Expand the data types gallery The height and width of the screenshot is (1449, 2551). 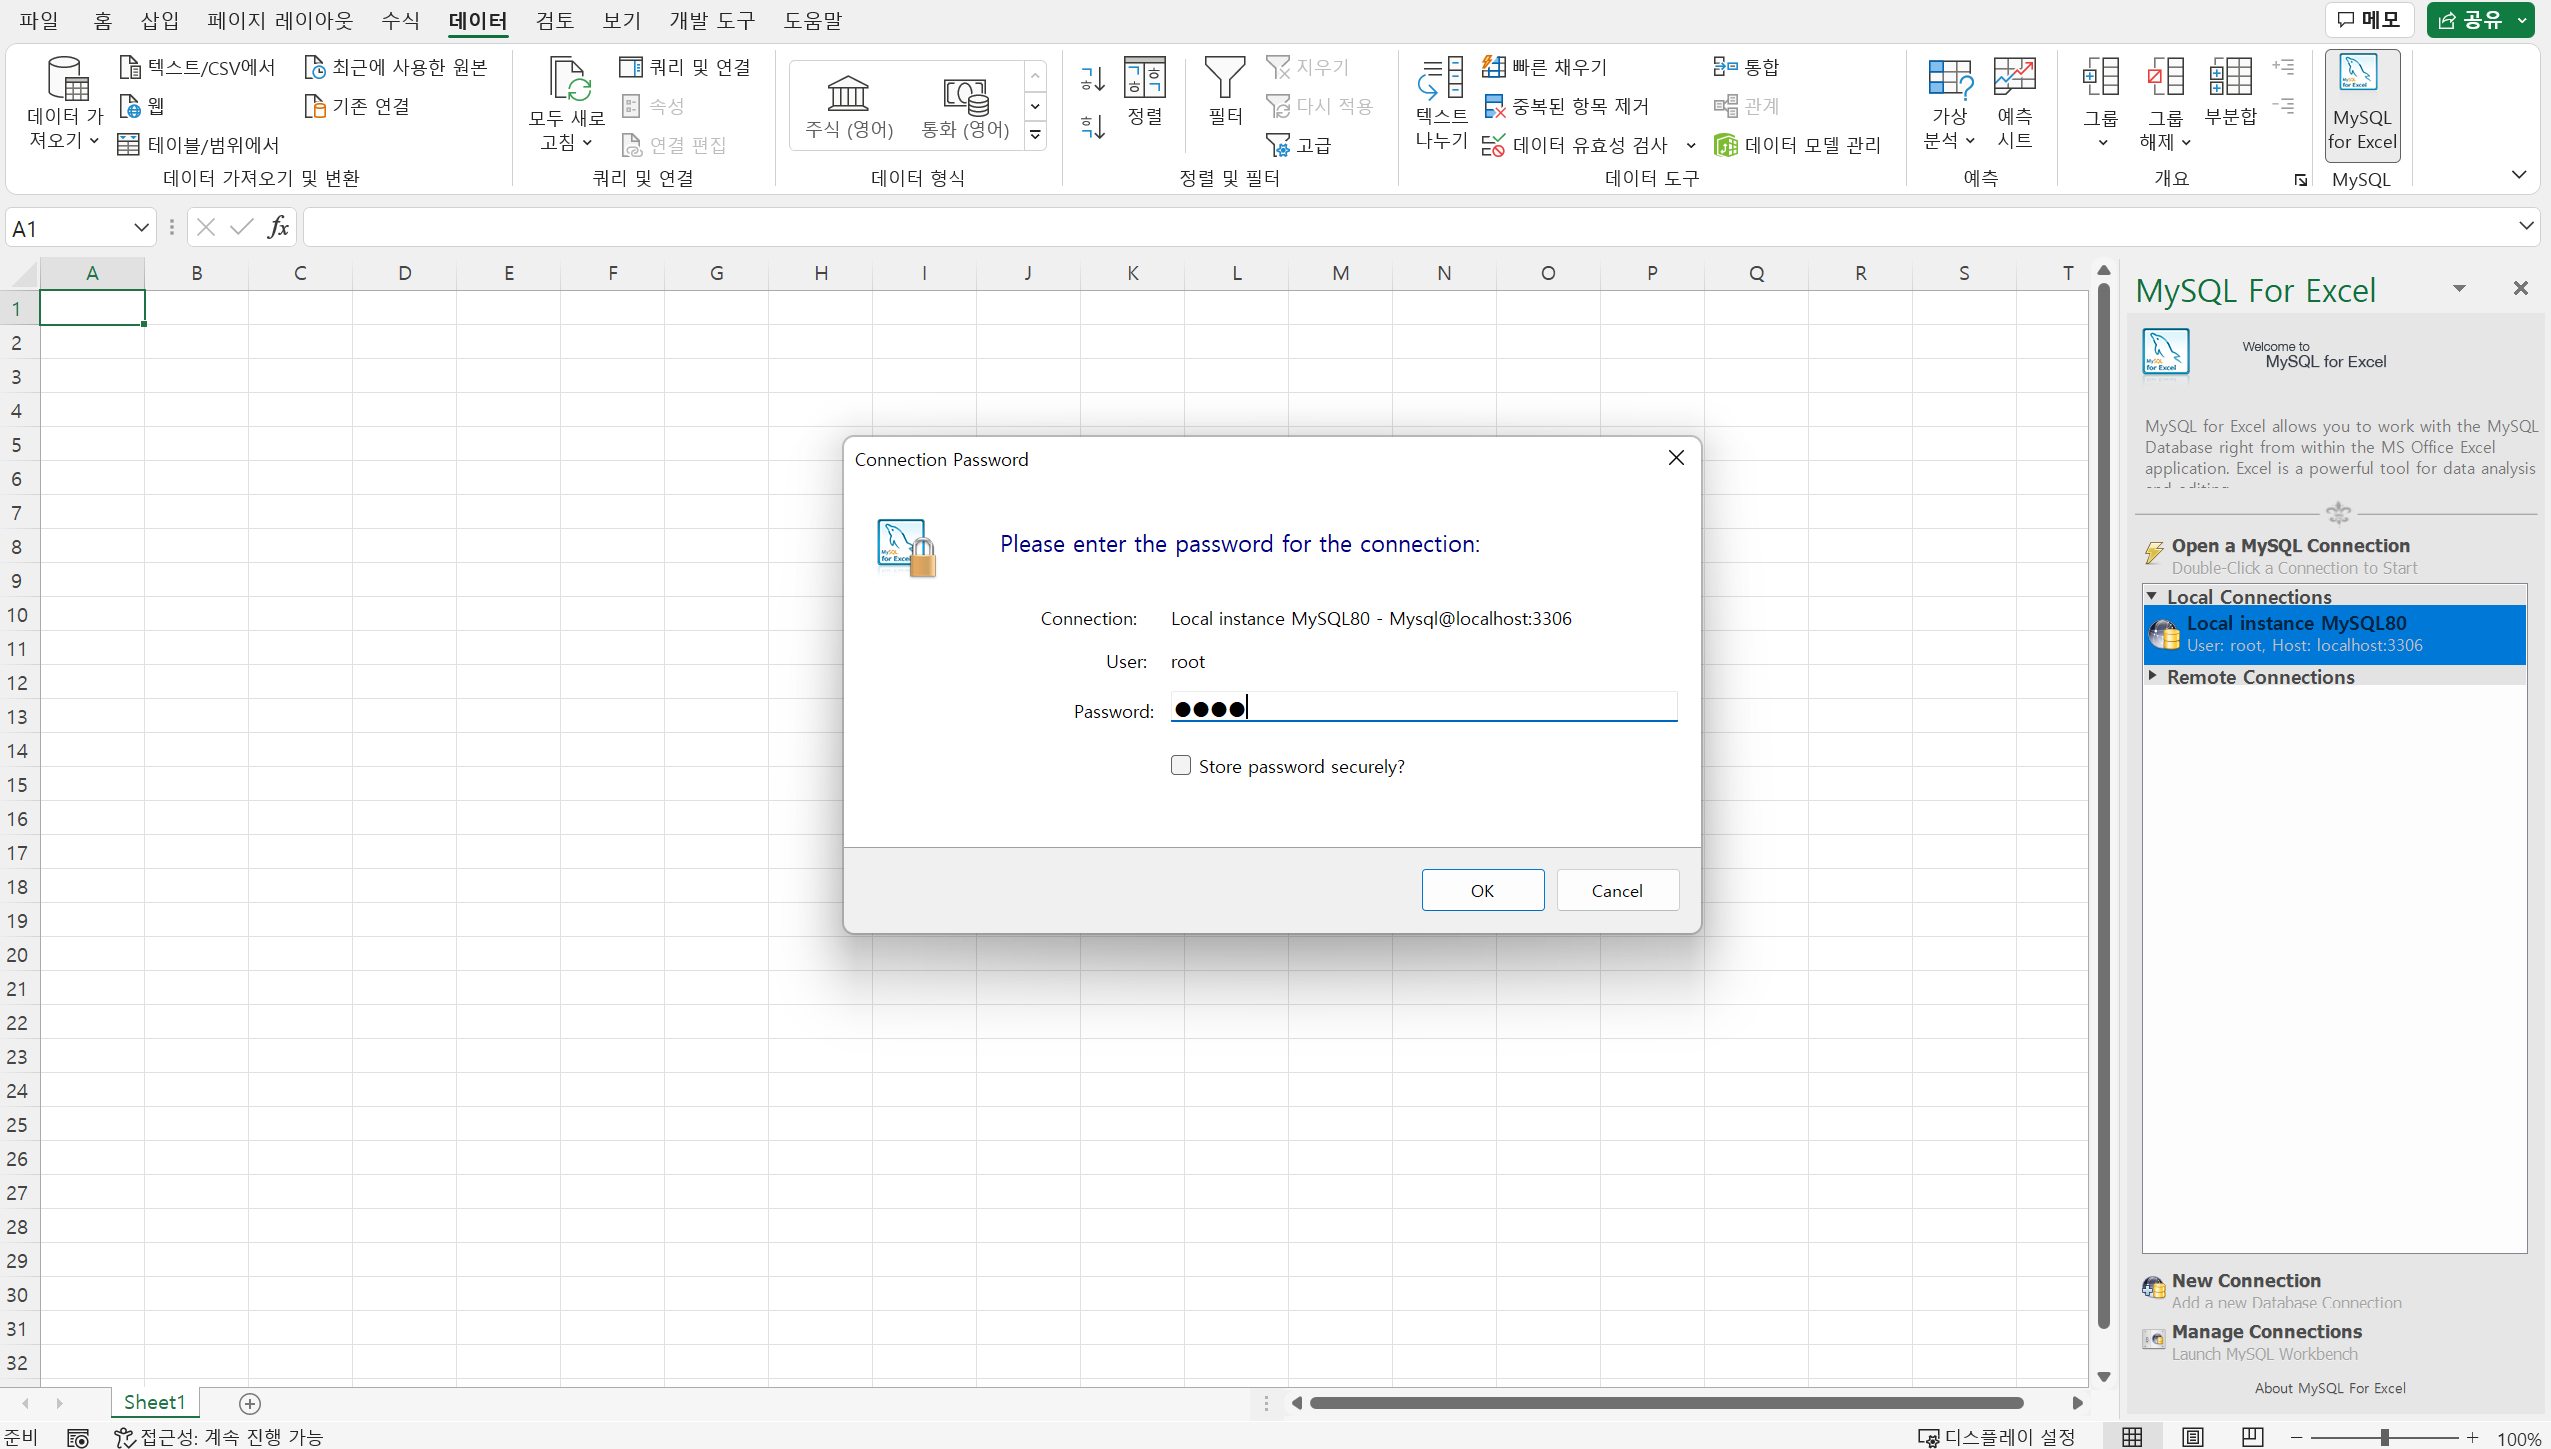pyautogui.click(x=1036, y=134)
